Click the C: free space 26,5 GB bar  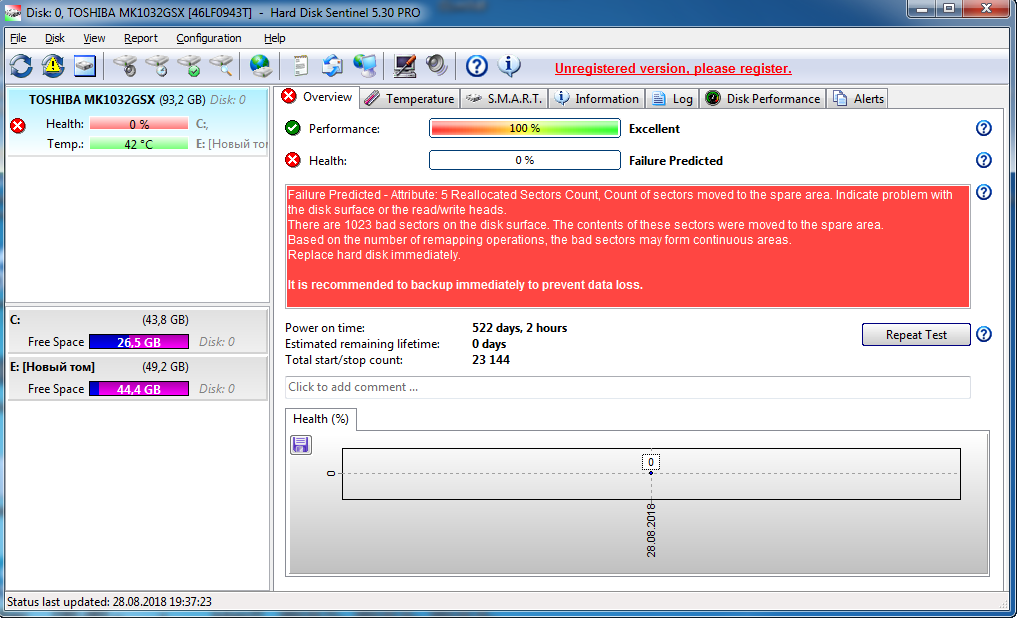139,342
